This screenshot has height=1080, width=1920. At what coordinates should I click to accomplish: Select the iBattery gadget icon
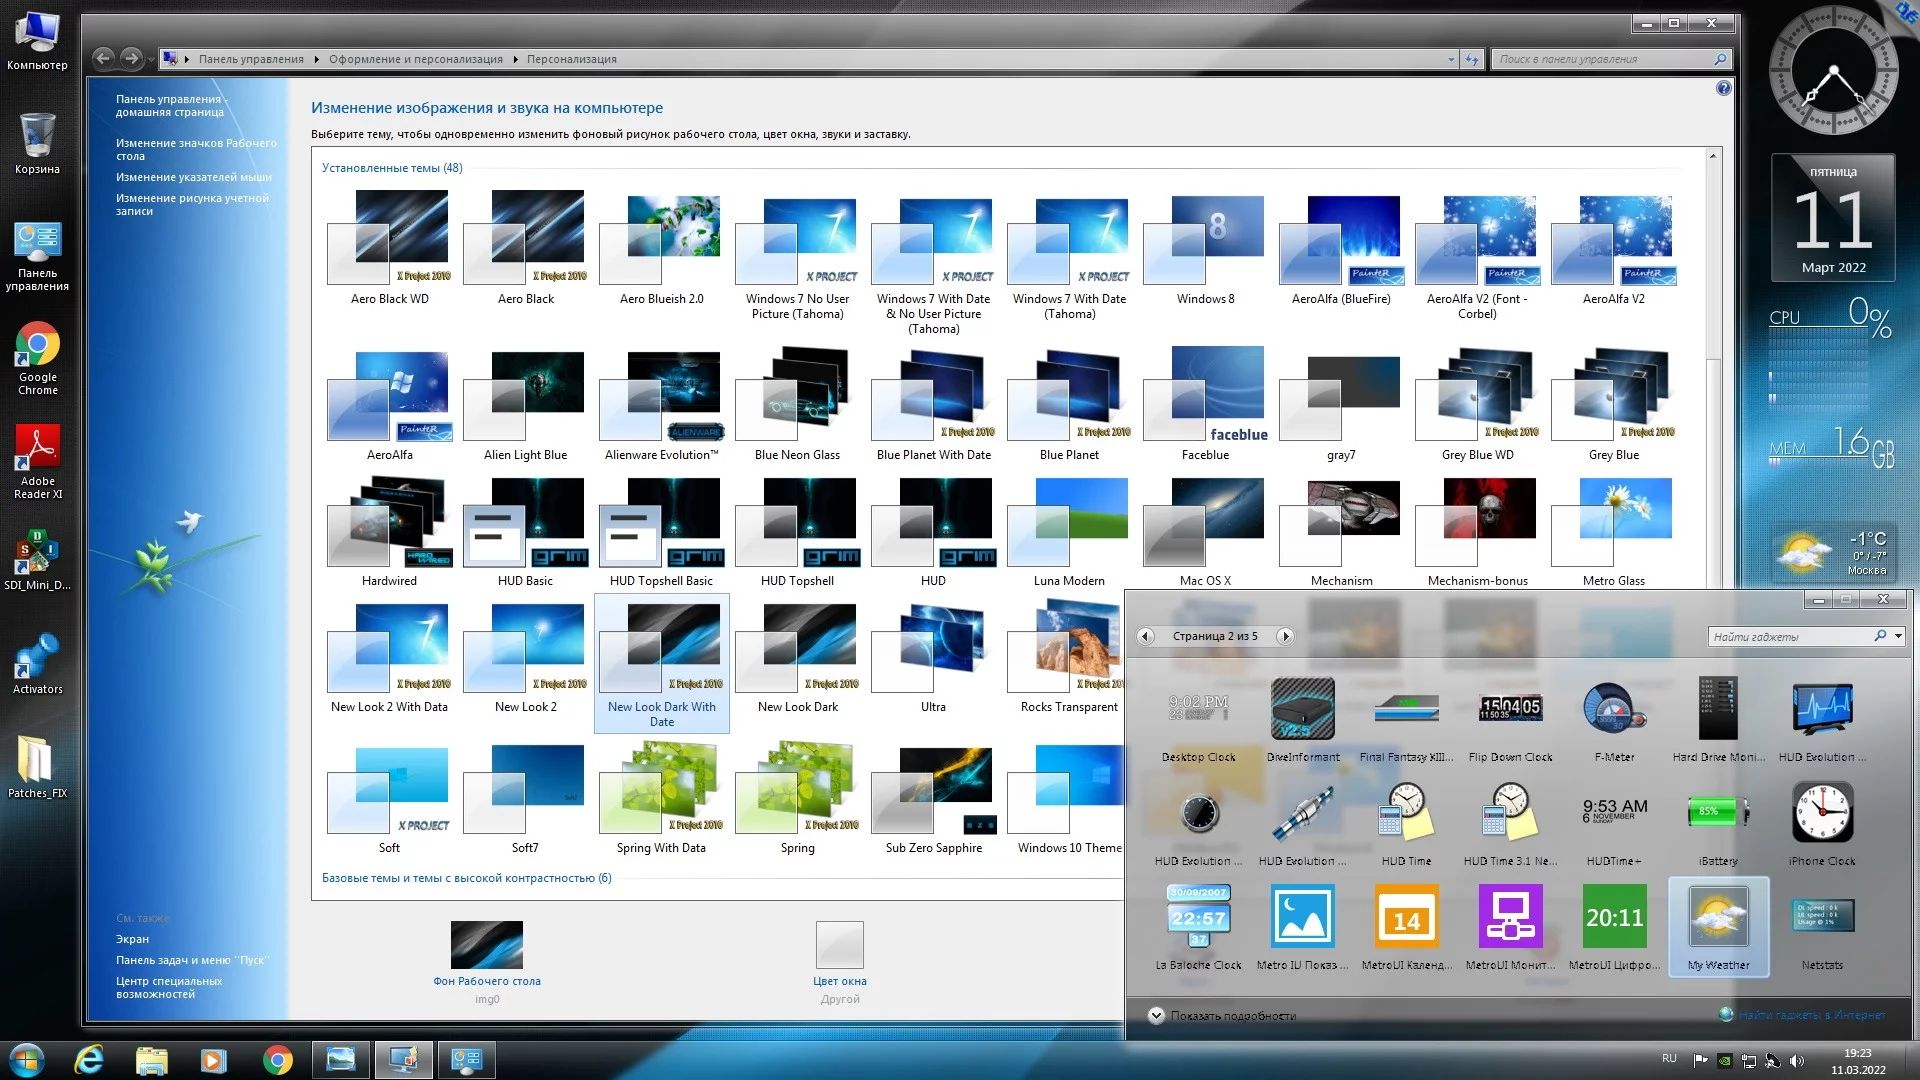pos(1718,812)
